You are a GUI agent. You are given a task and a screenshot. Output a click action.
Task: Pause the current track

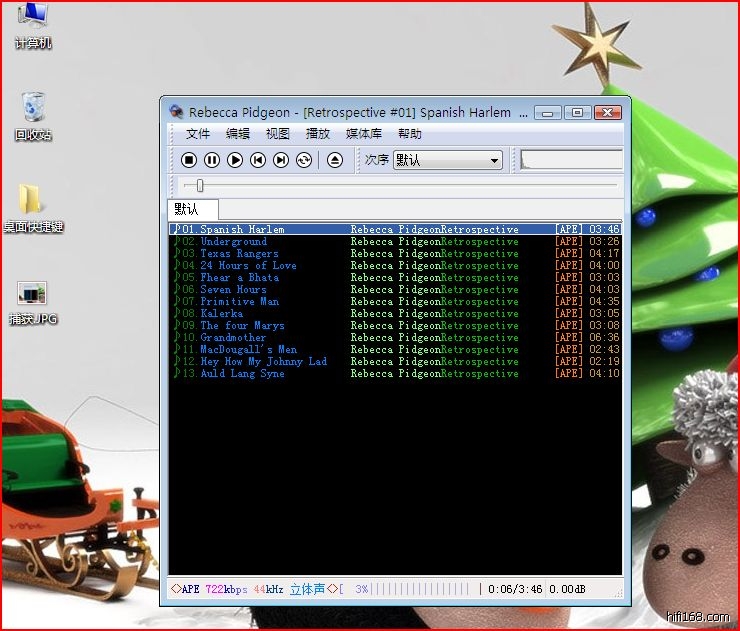212,160
